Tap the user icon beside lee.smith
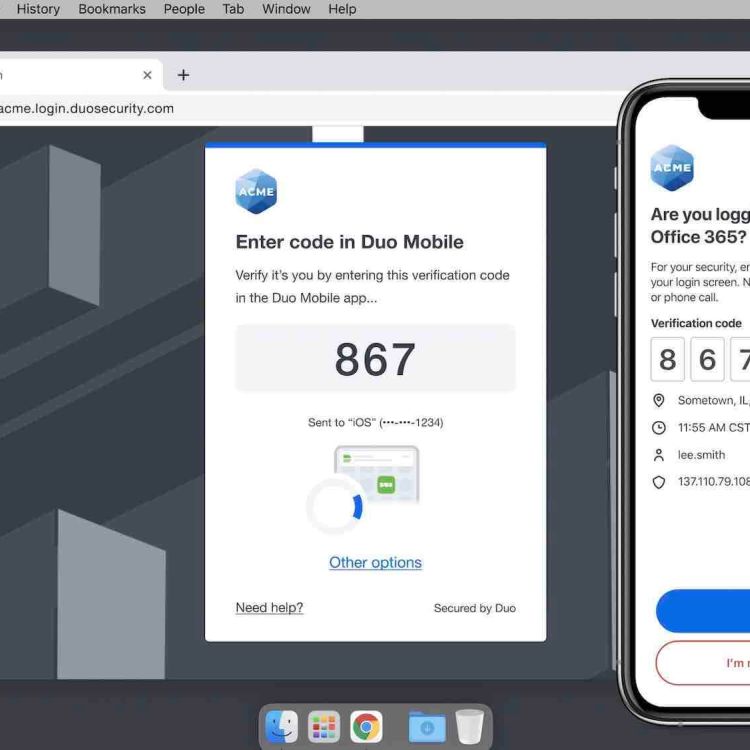Image resolution: width=750 pixels, height=750 pixels. pos(659,455)
